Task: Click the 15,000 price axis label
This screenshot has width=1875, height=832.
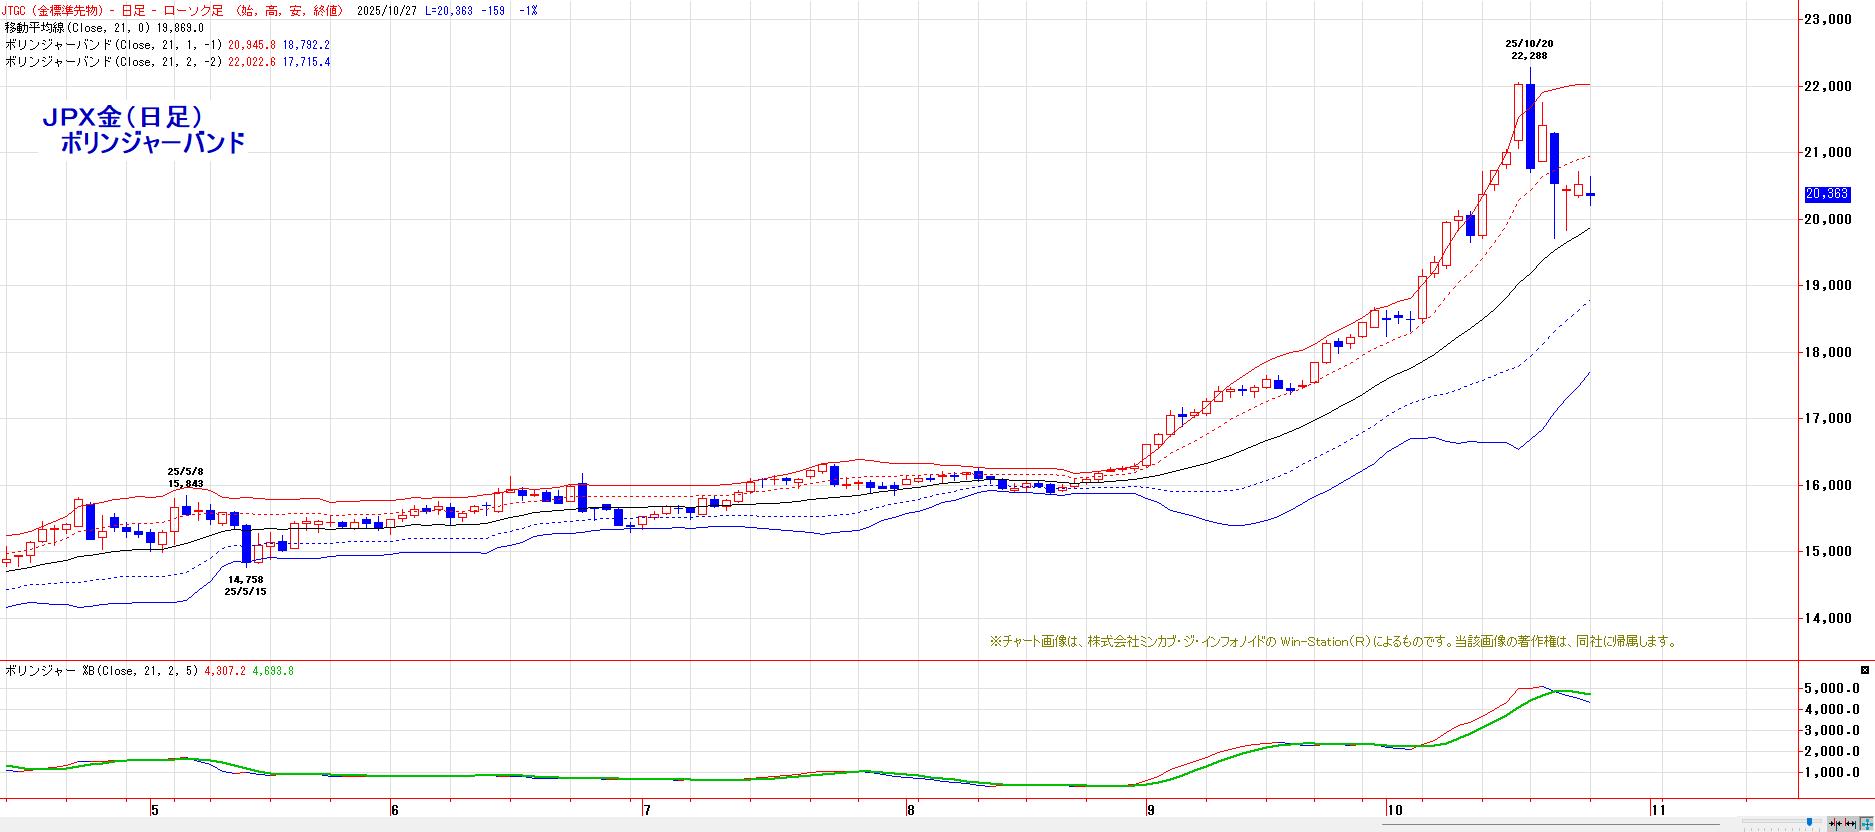Action: 1829,552
